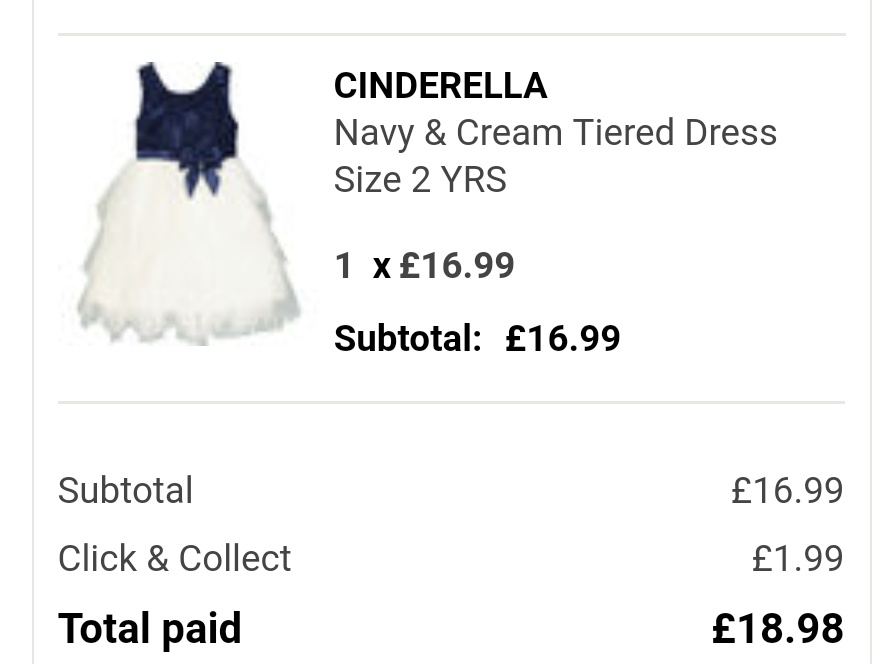The image size is (887, 664).
Task: Click the bold item subtotal £16.99 amount
Action: (x=562, y=339)
